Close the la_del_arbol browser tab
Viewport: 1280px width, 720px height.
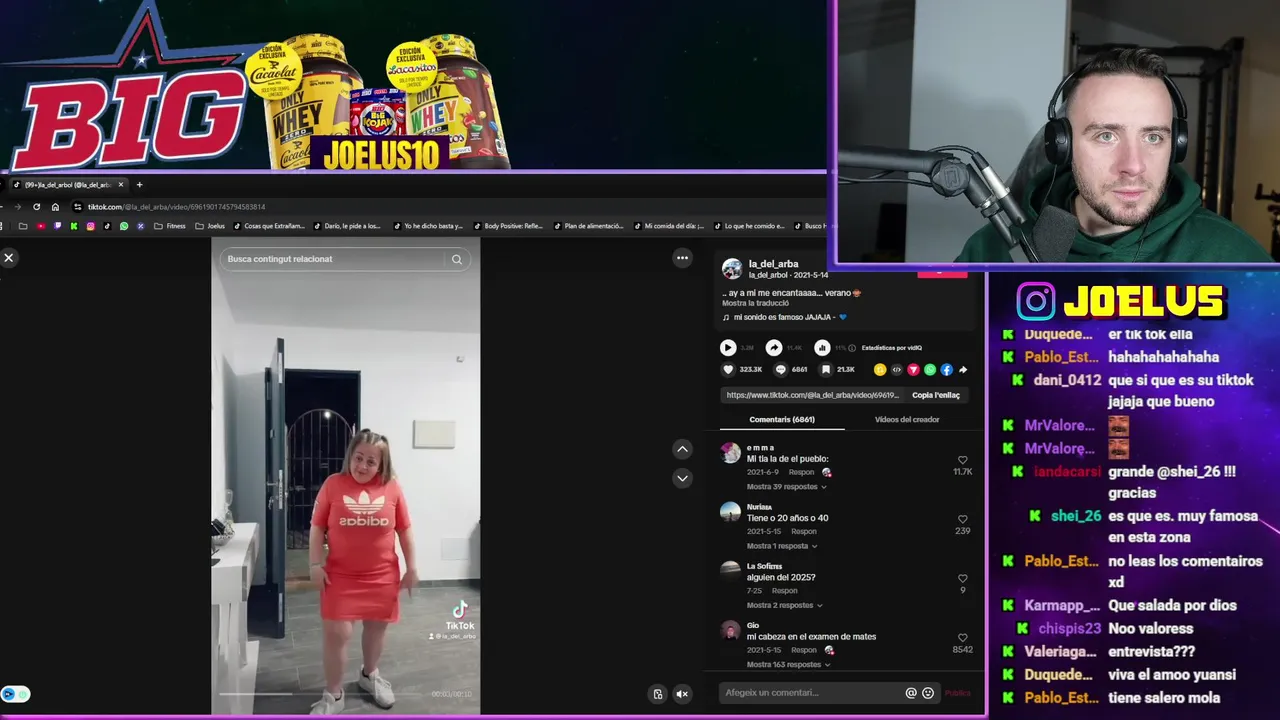pyautogui.click(x=121, y=185)
